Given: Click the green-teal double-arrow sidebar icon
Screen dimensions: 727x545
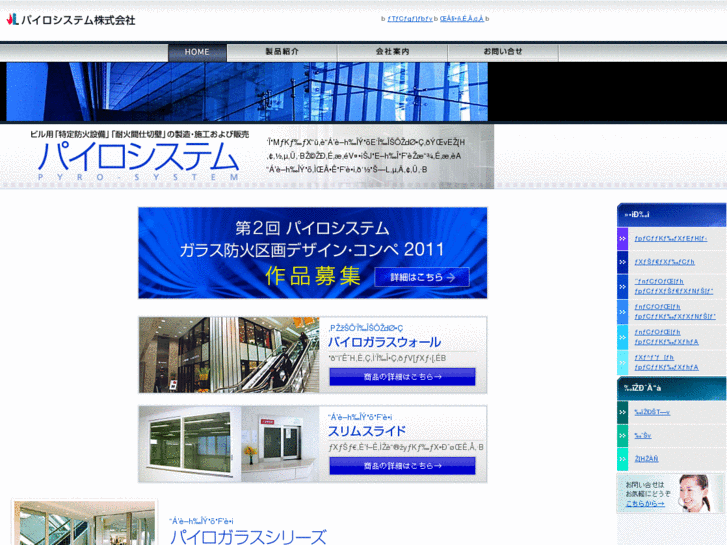Looking at the screenshot, I should pyautogui.click(x=622, y=436).
